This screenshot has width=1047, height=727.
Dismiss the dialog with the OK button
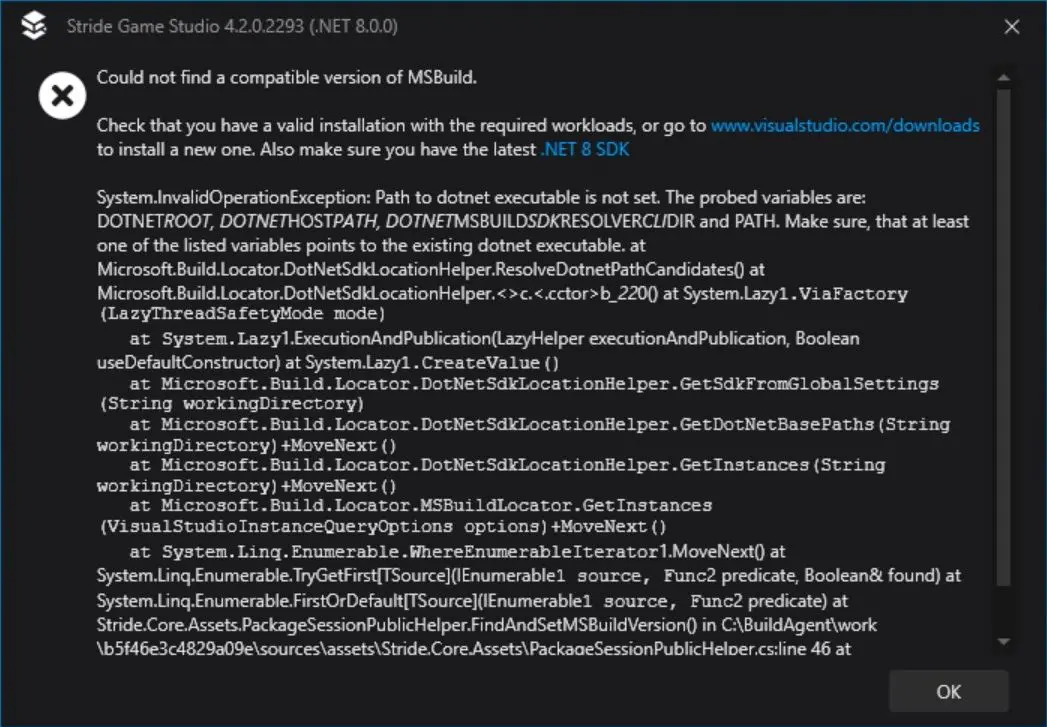pyautogui.click(x=948, y=691)
